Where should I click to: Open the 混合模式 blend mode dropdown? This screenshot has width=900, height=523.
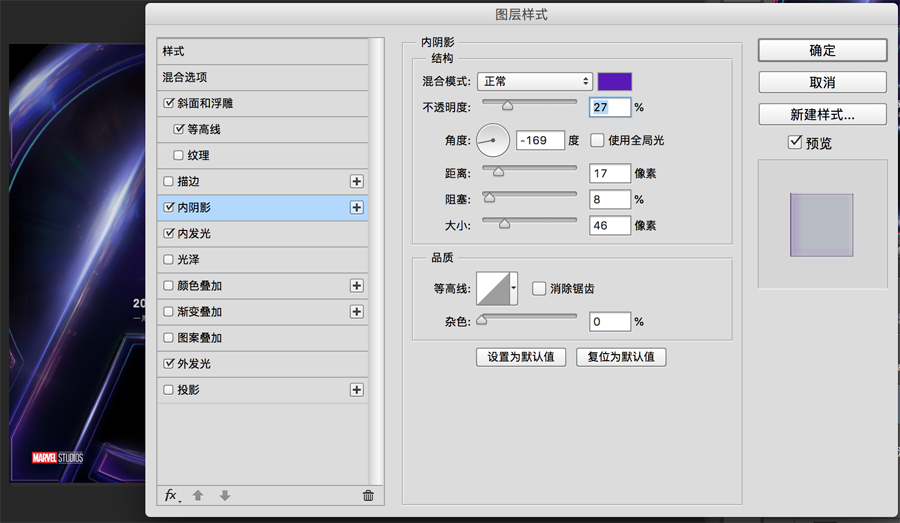coord(535,81)
